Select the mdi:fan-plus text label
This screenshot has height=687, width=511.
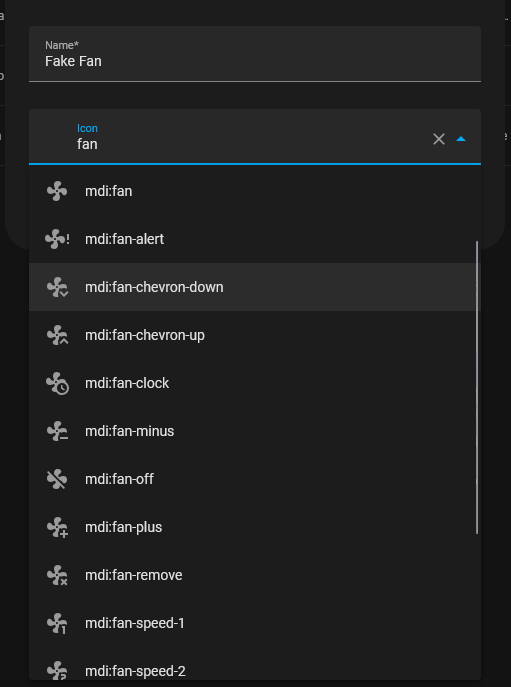(x=124, y=527)
